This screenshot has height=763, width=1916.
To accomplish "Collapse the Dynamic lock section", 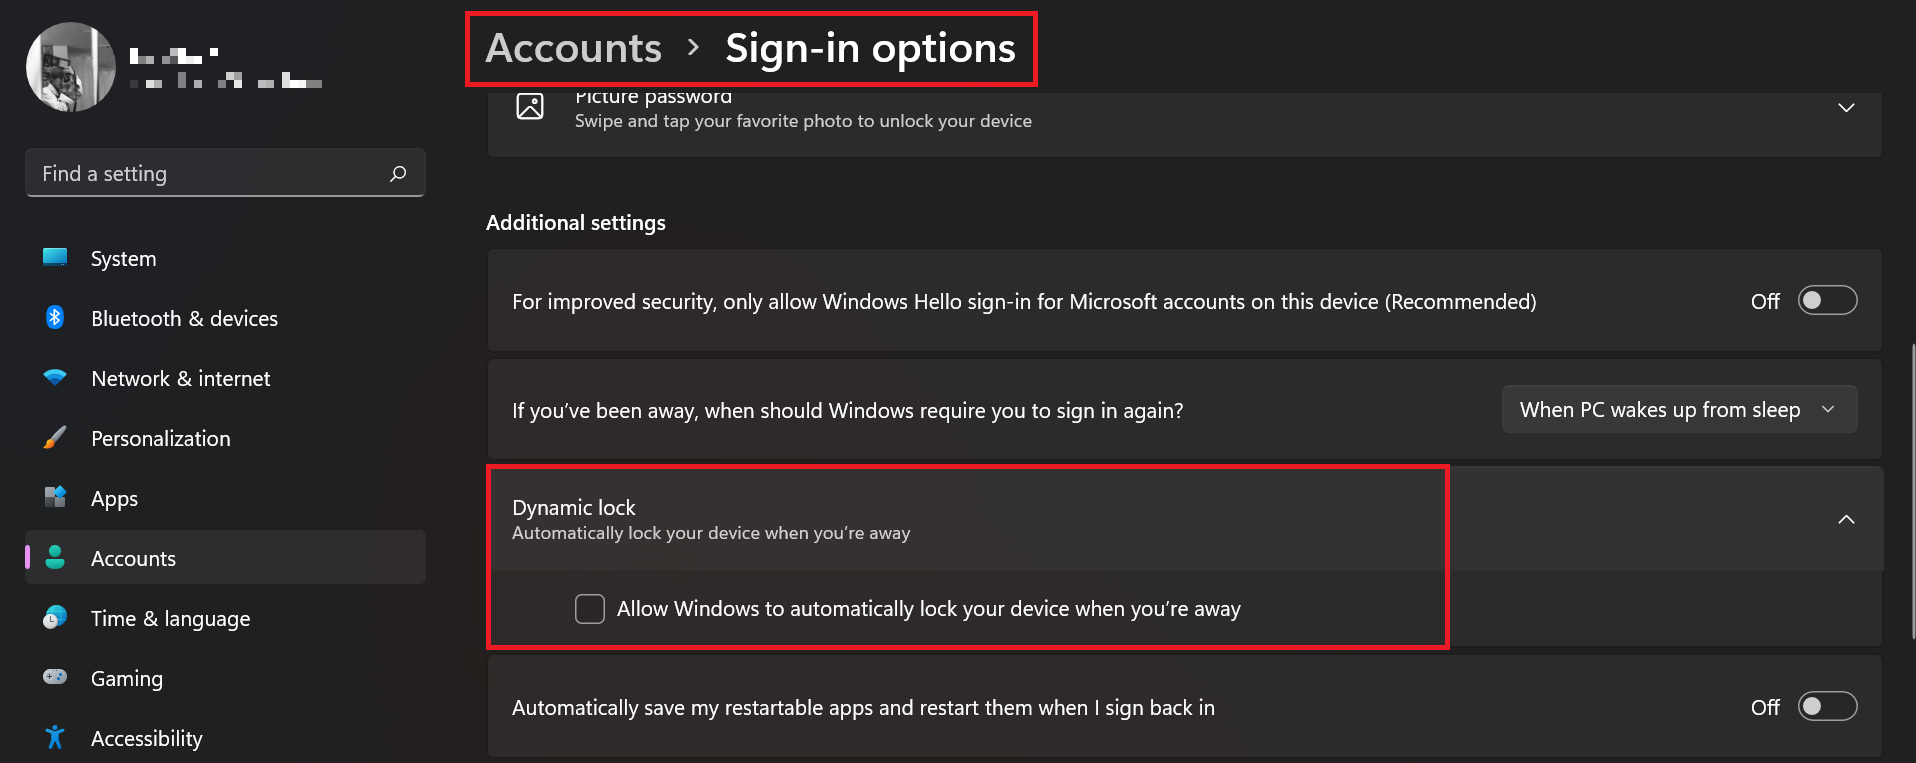I will (x=1846, y=519).
